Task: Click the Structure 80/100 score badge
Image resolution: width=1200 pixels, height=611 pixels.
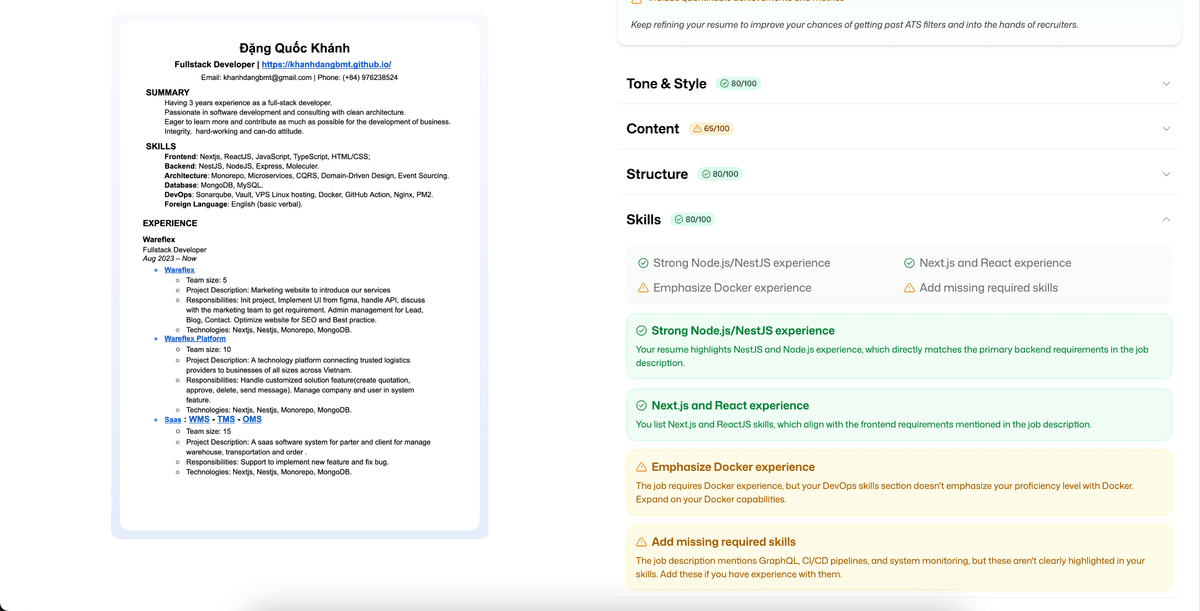Action: (720, 174)
